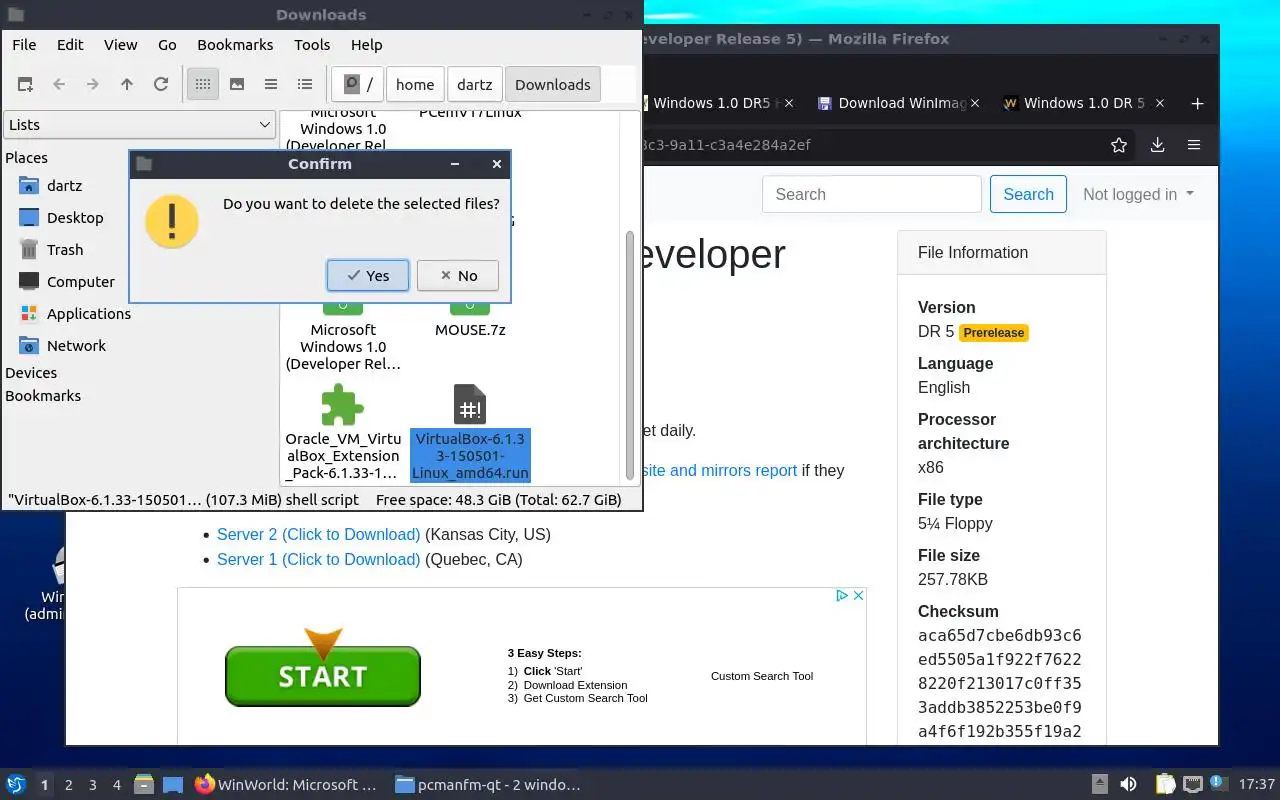The width and height of the screenshot is (1280, 800).
Task: Click the WinWorld Search button
Action: point(1028,194)
